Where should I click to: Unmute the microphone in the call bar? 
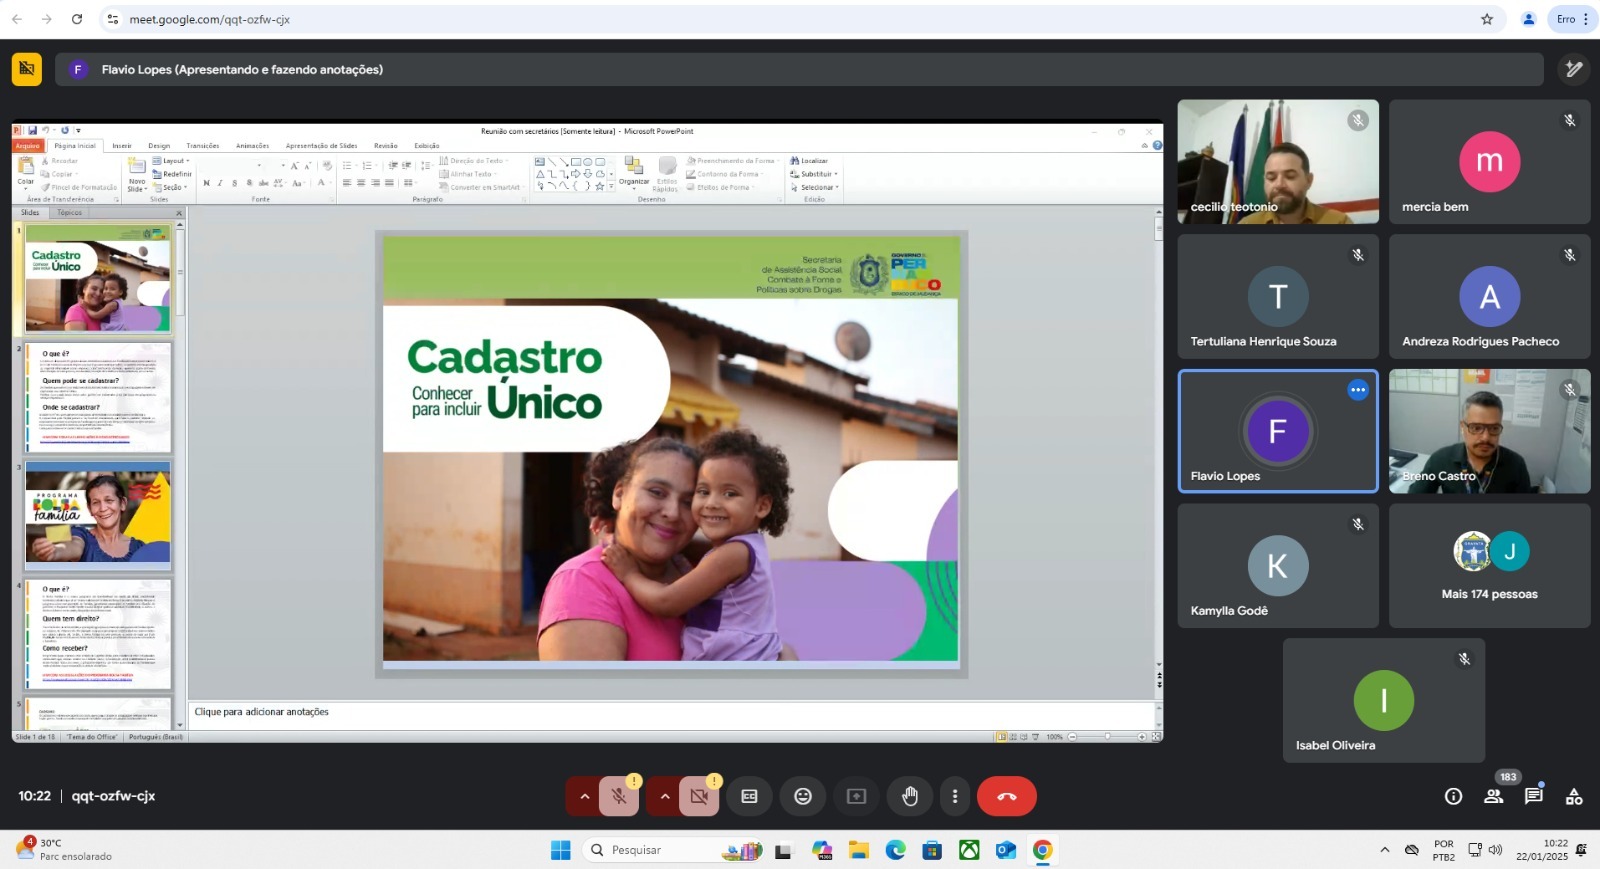click(x=619, y=797)
